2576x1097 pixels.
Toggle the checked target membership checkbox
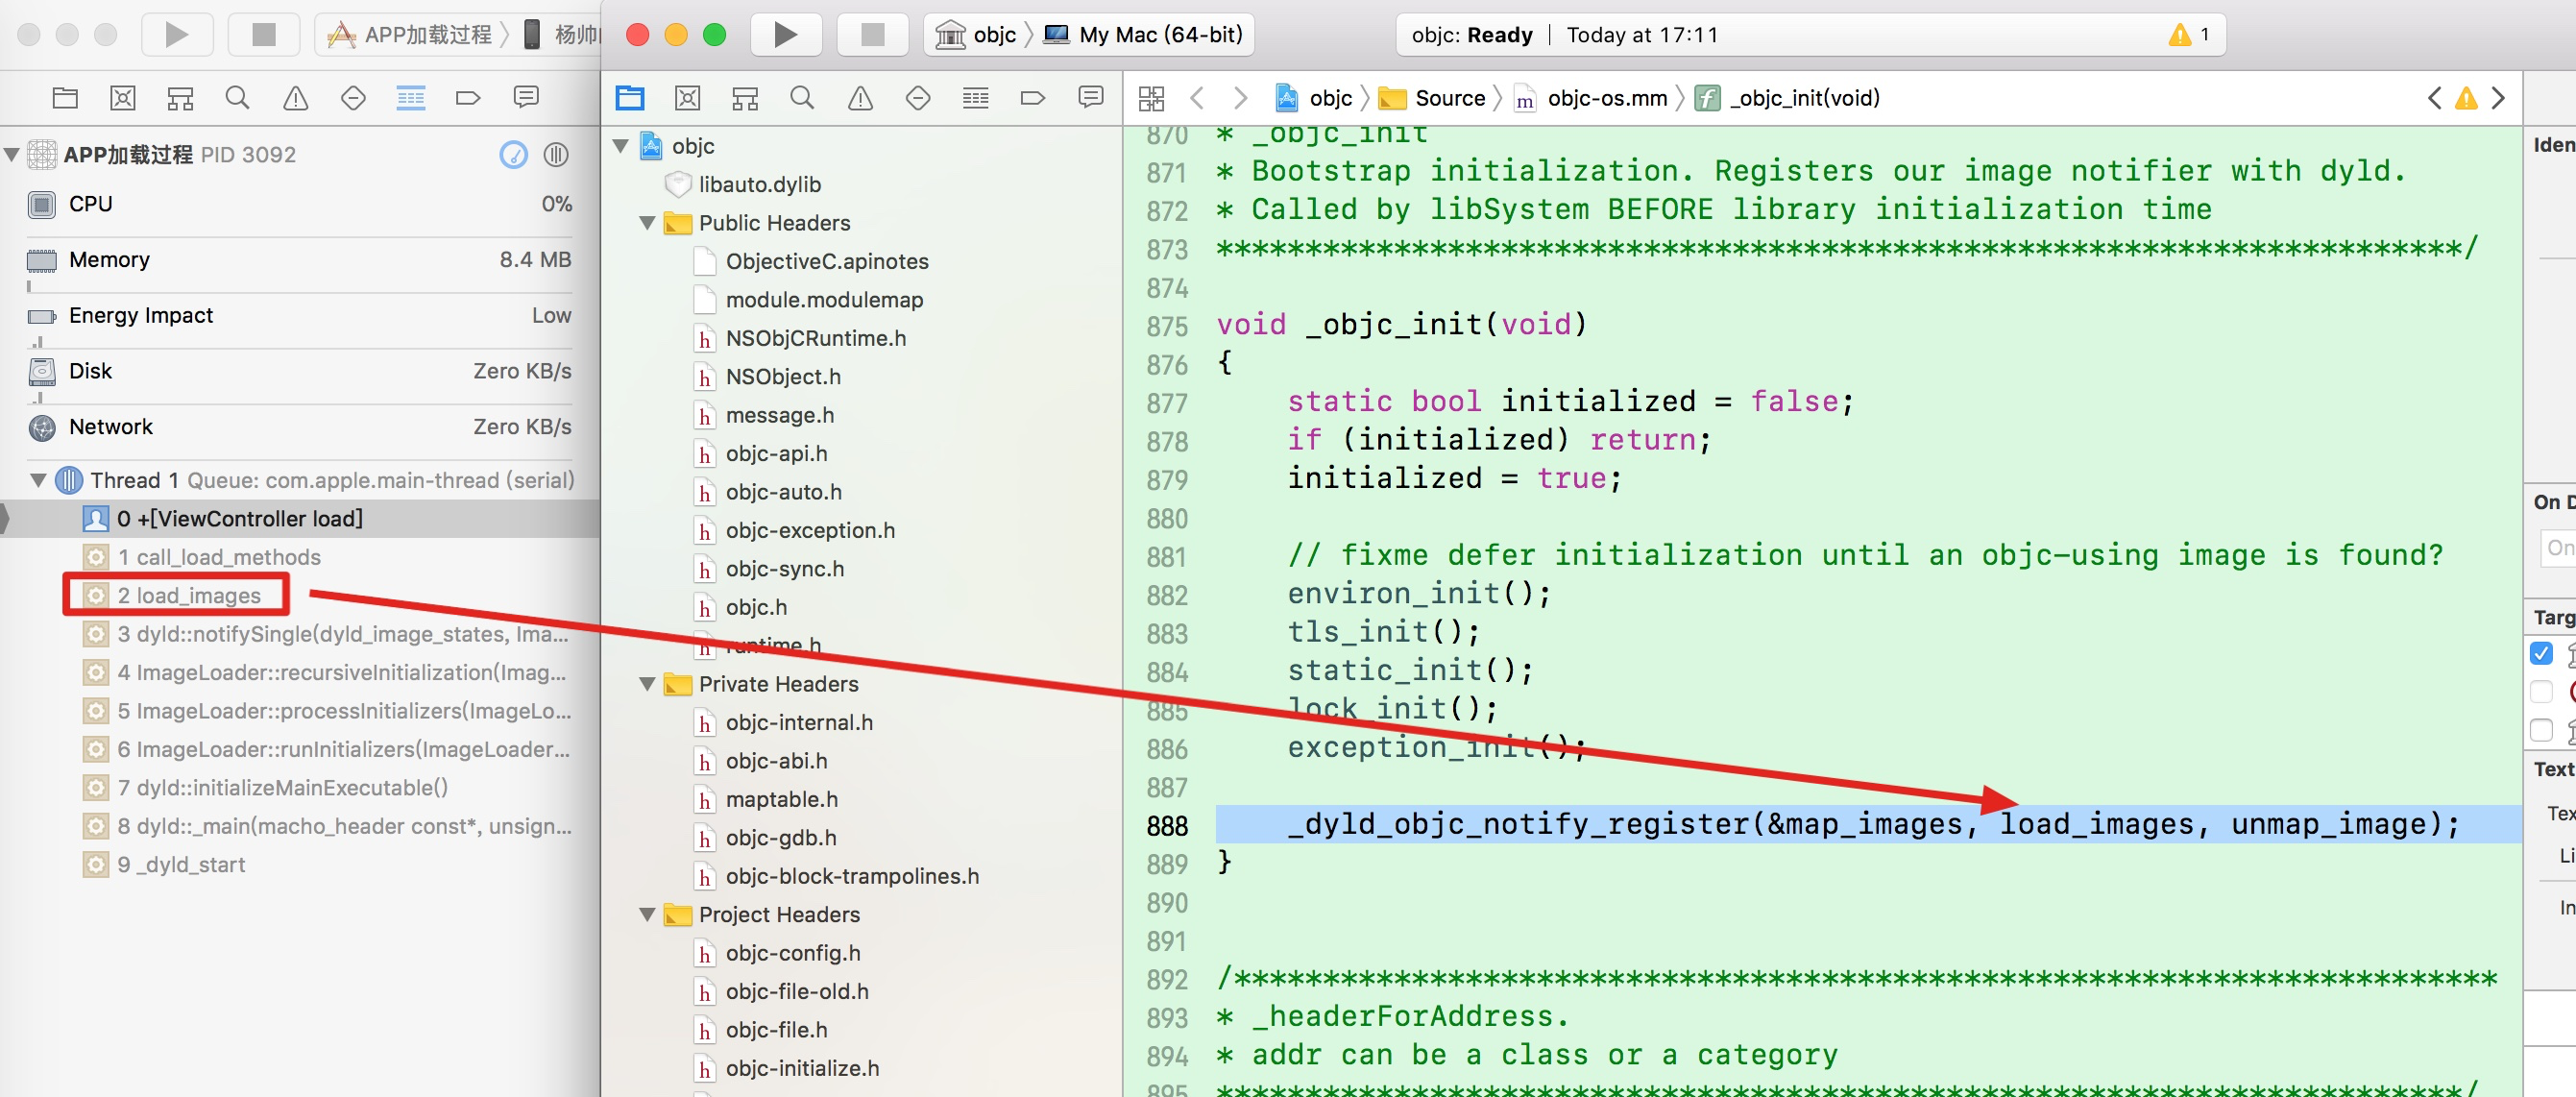[2541, 654]
